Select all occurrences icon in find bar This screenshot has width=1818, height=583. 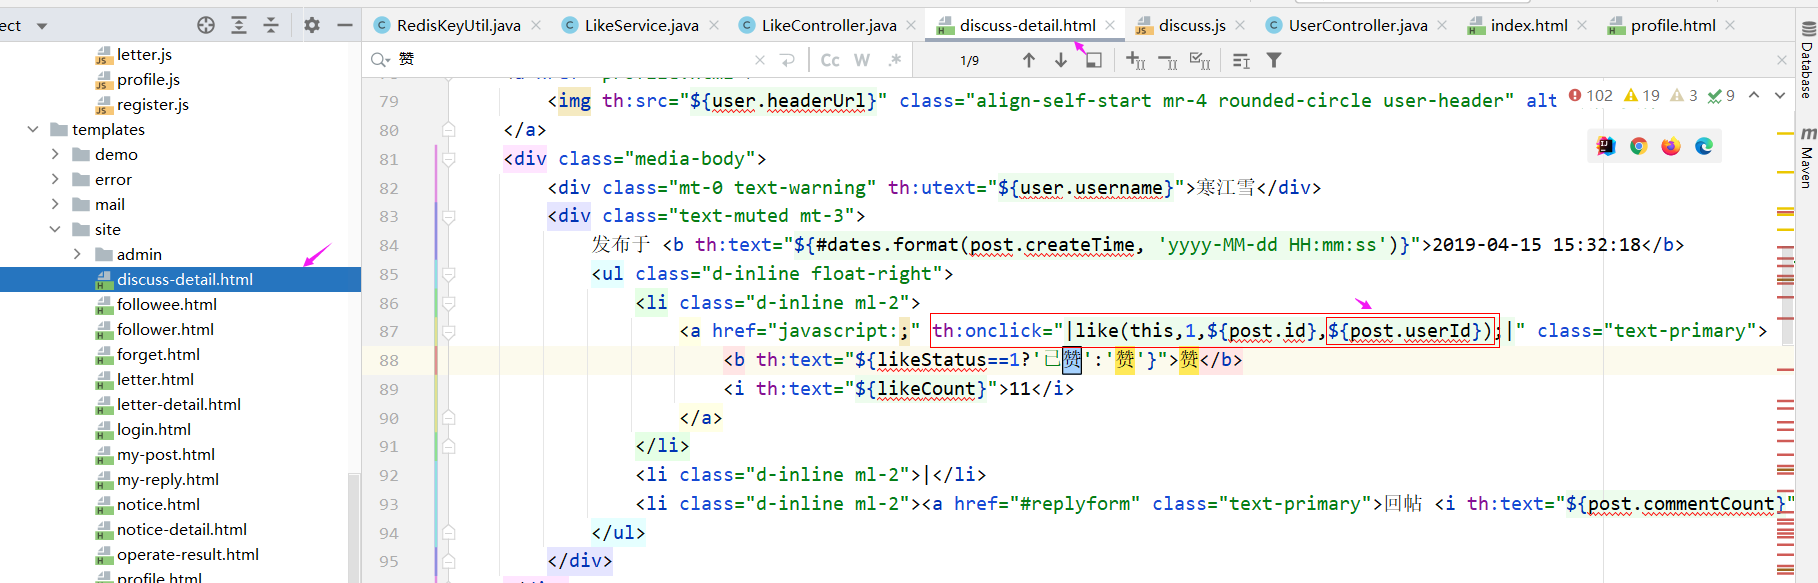pyautogui.click(x=1200, y=61)
